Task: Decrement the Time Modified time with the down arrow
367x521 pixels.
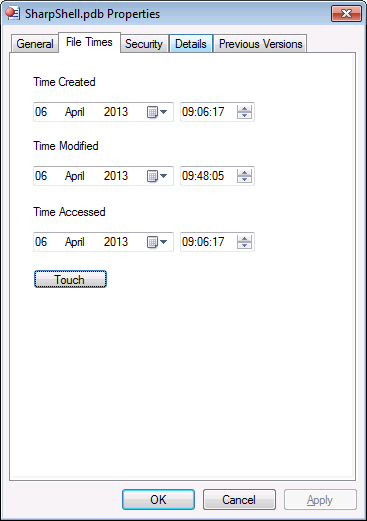Action: click(244, 179)
